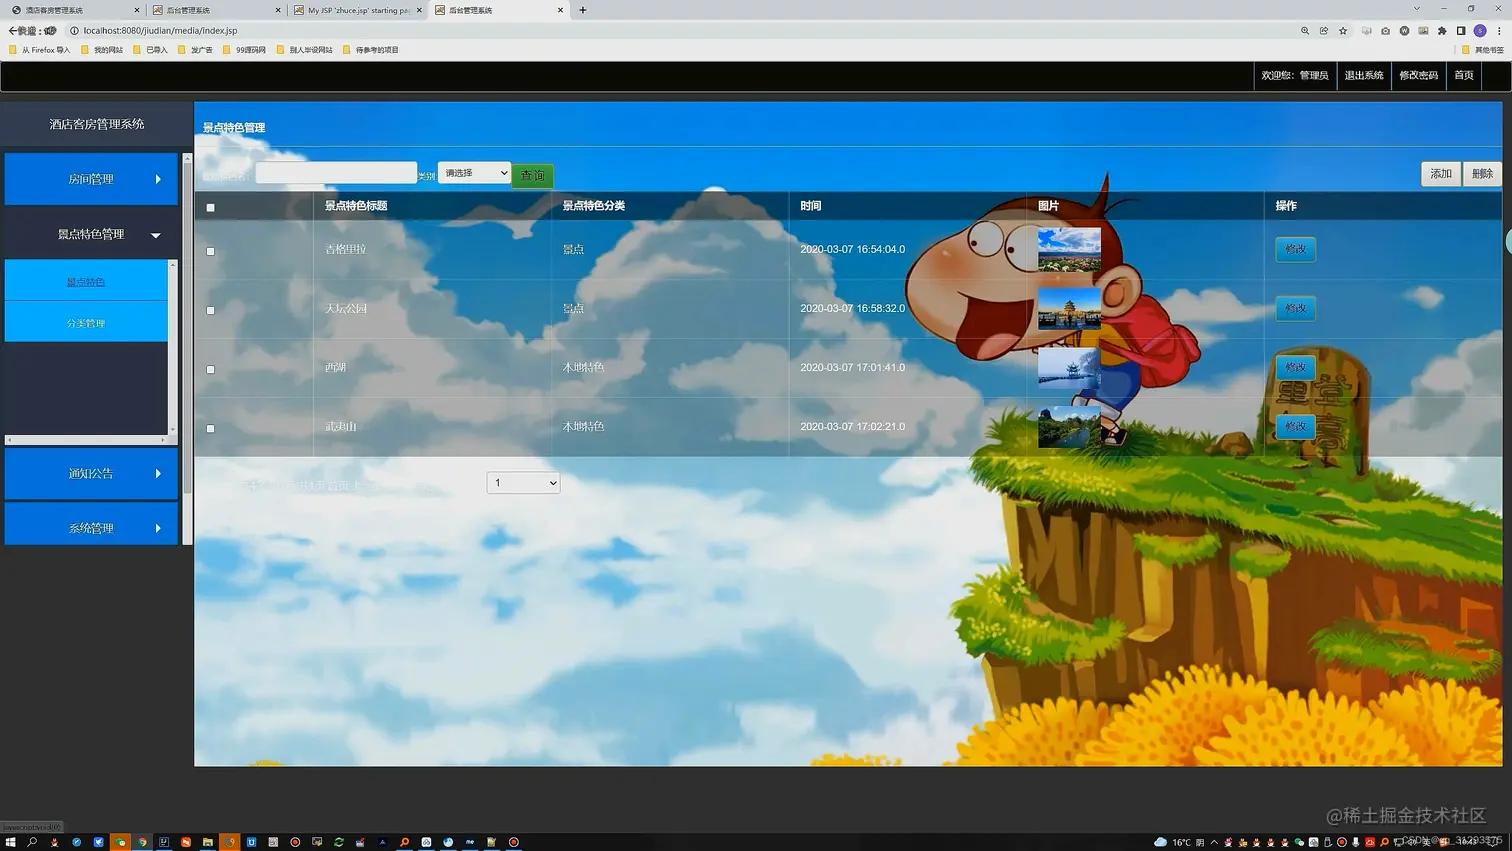
Task: Check the 香格里拉 row checkbox
Action: coord(210,251)
